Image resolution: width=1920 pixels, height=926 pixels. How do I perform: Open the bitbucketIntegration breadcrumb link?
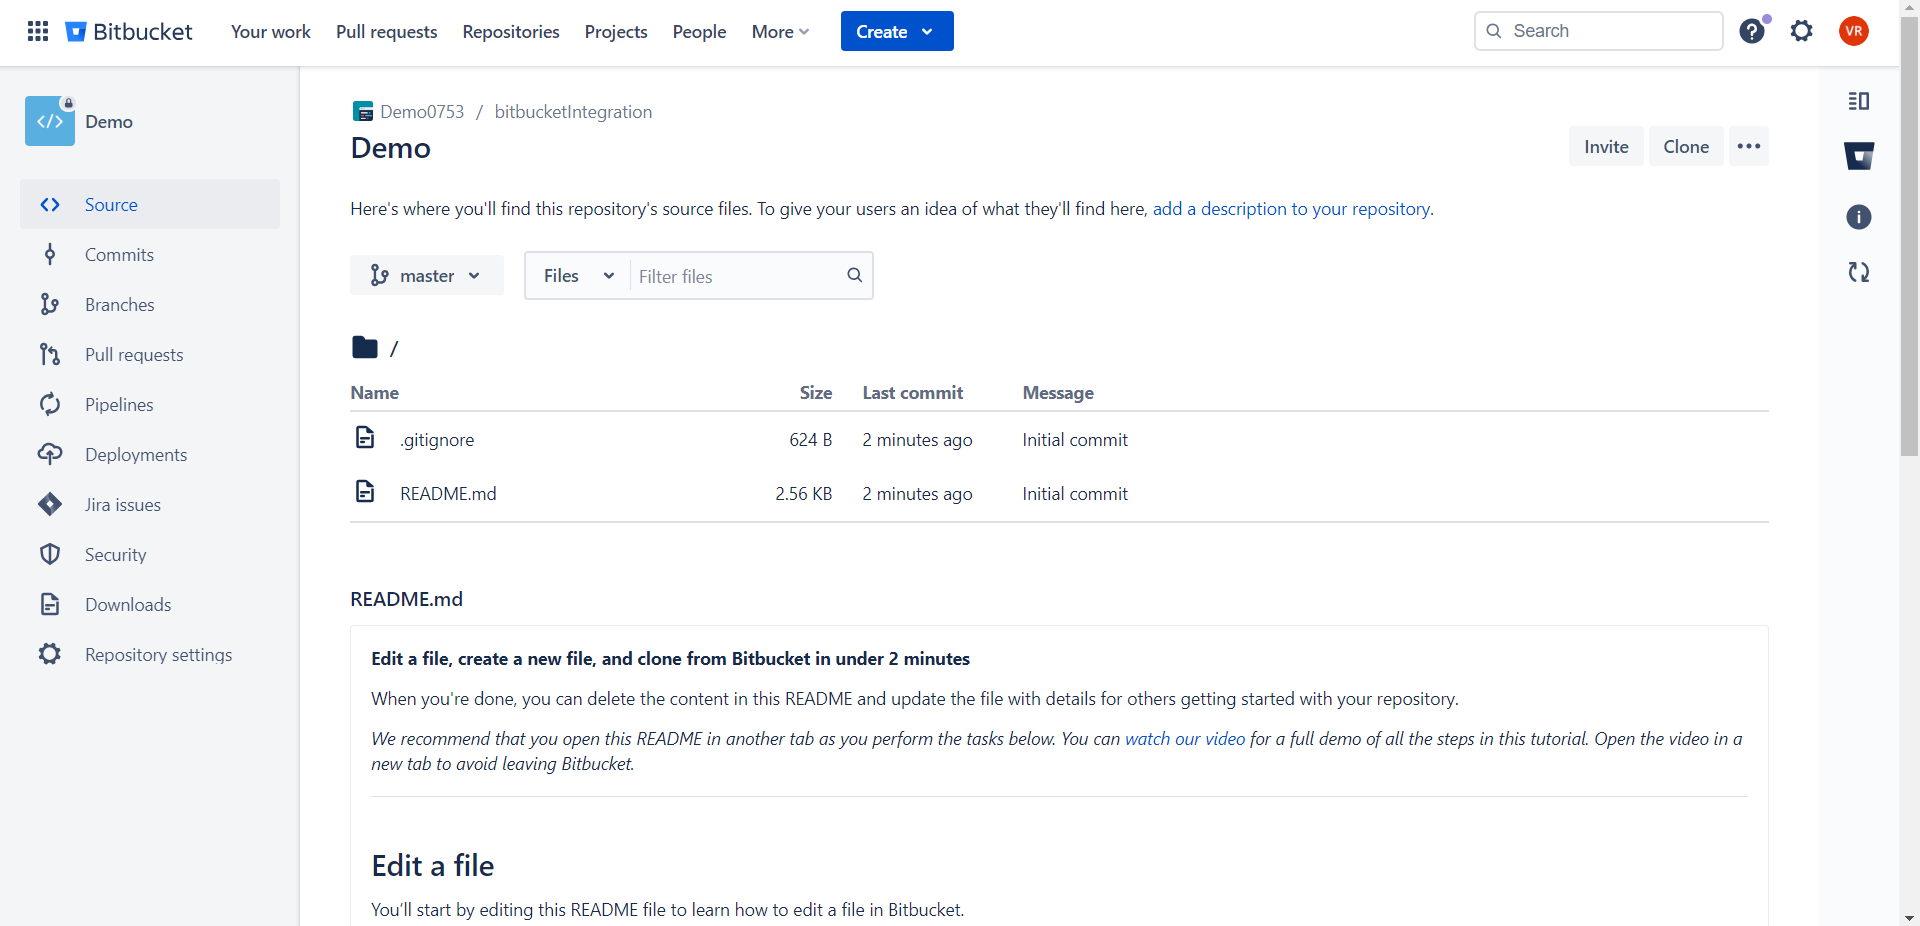[573, 112]
